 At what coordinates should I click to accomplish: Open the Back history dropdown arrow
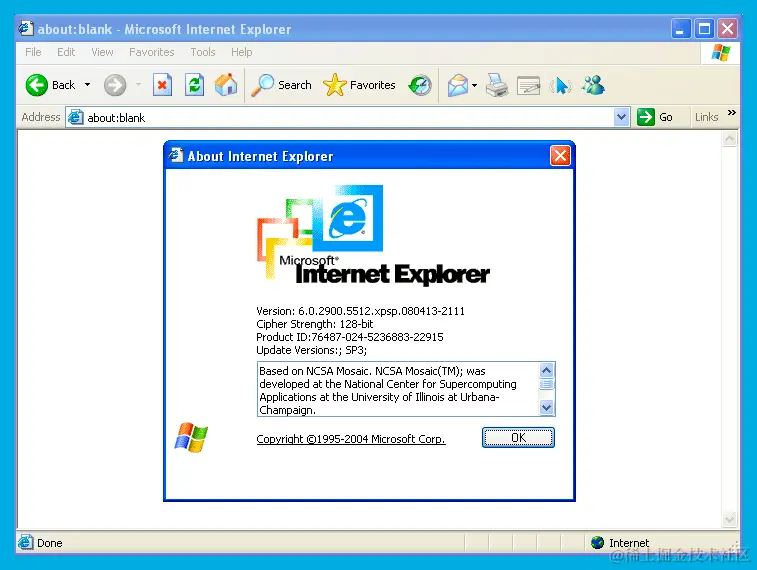87,85
